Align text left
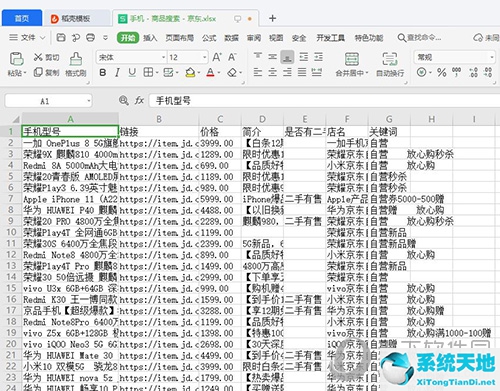 click(x=257, y=72)
